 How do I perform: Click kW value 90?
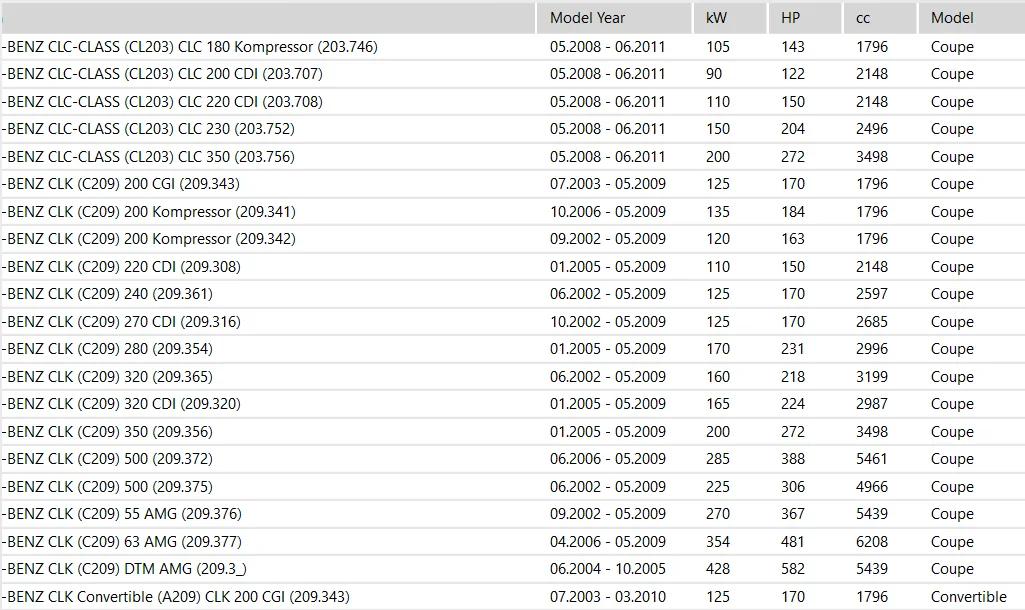coord(714,74)
